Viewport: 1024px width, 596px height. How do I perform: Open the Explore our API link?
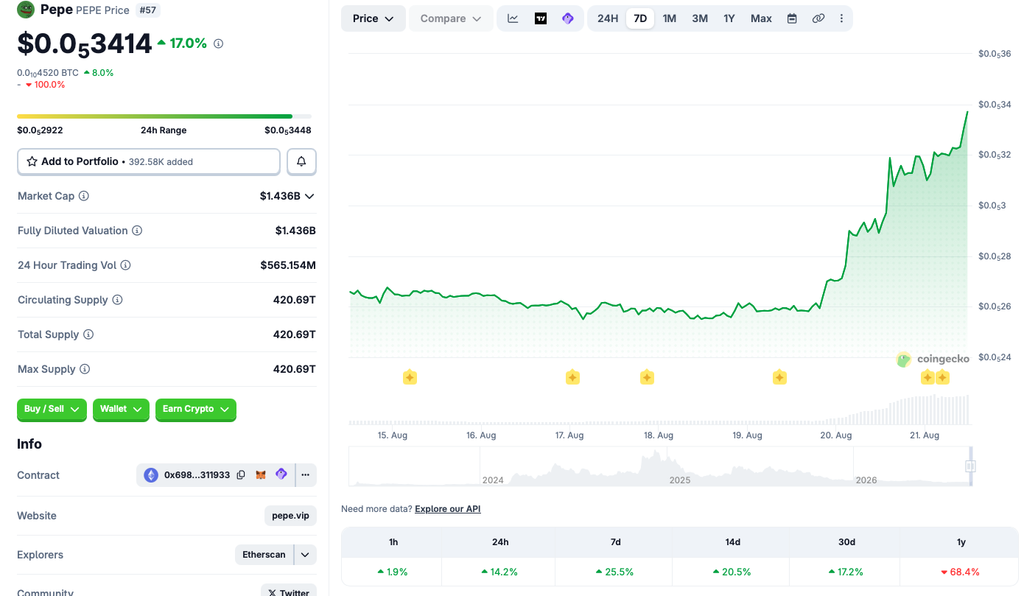pos(447,509)
